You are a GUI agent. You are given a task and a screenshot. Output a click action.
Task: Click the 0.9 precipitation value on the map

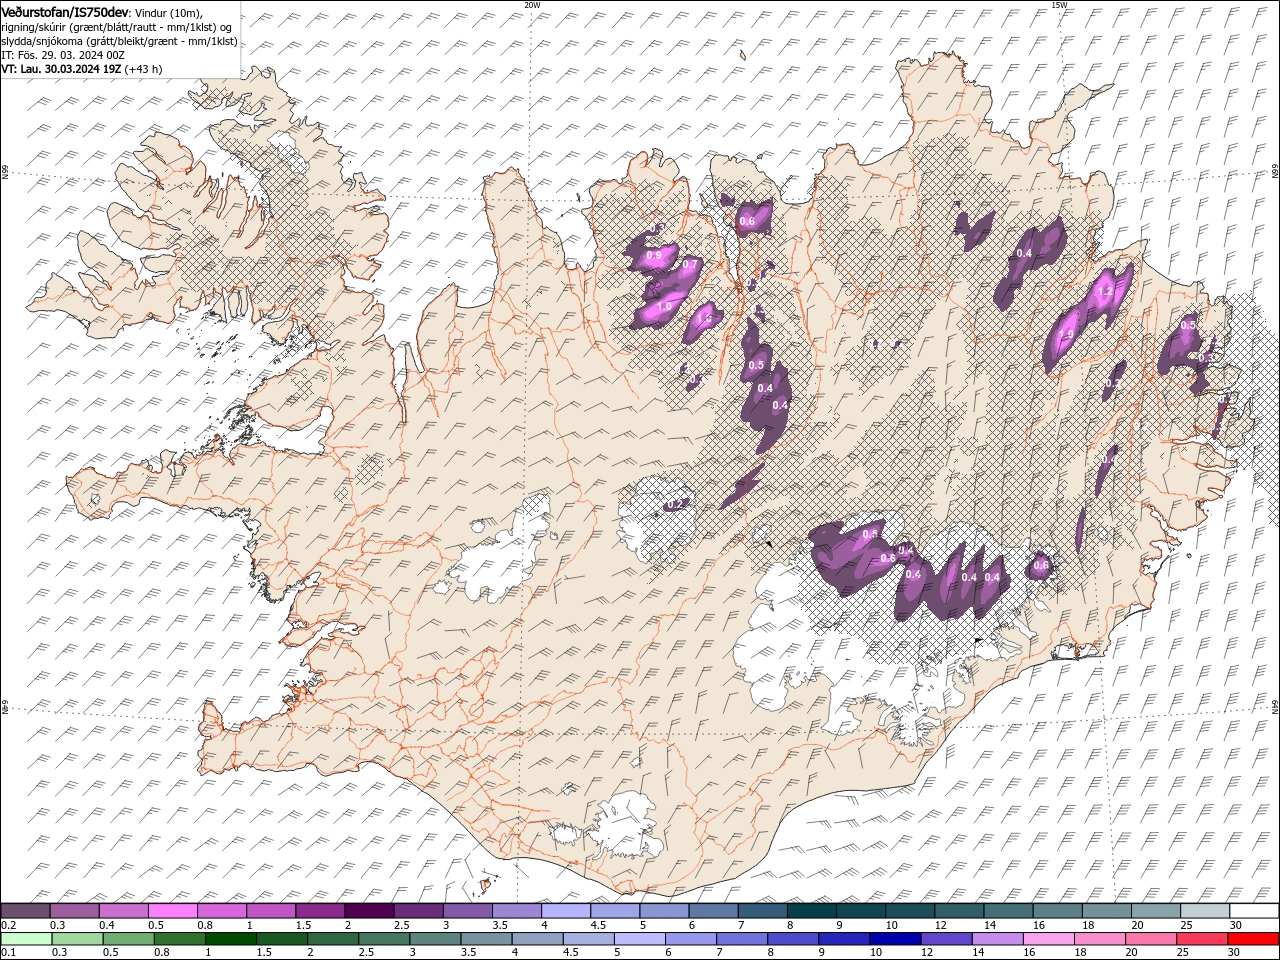point(655,256)
